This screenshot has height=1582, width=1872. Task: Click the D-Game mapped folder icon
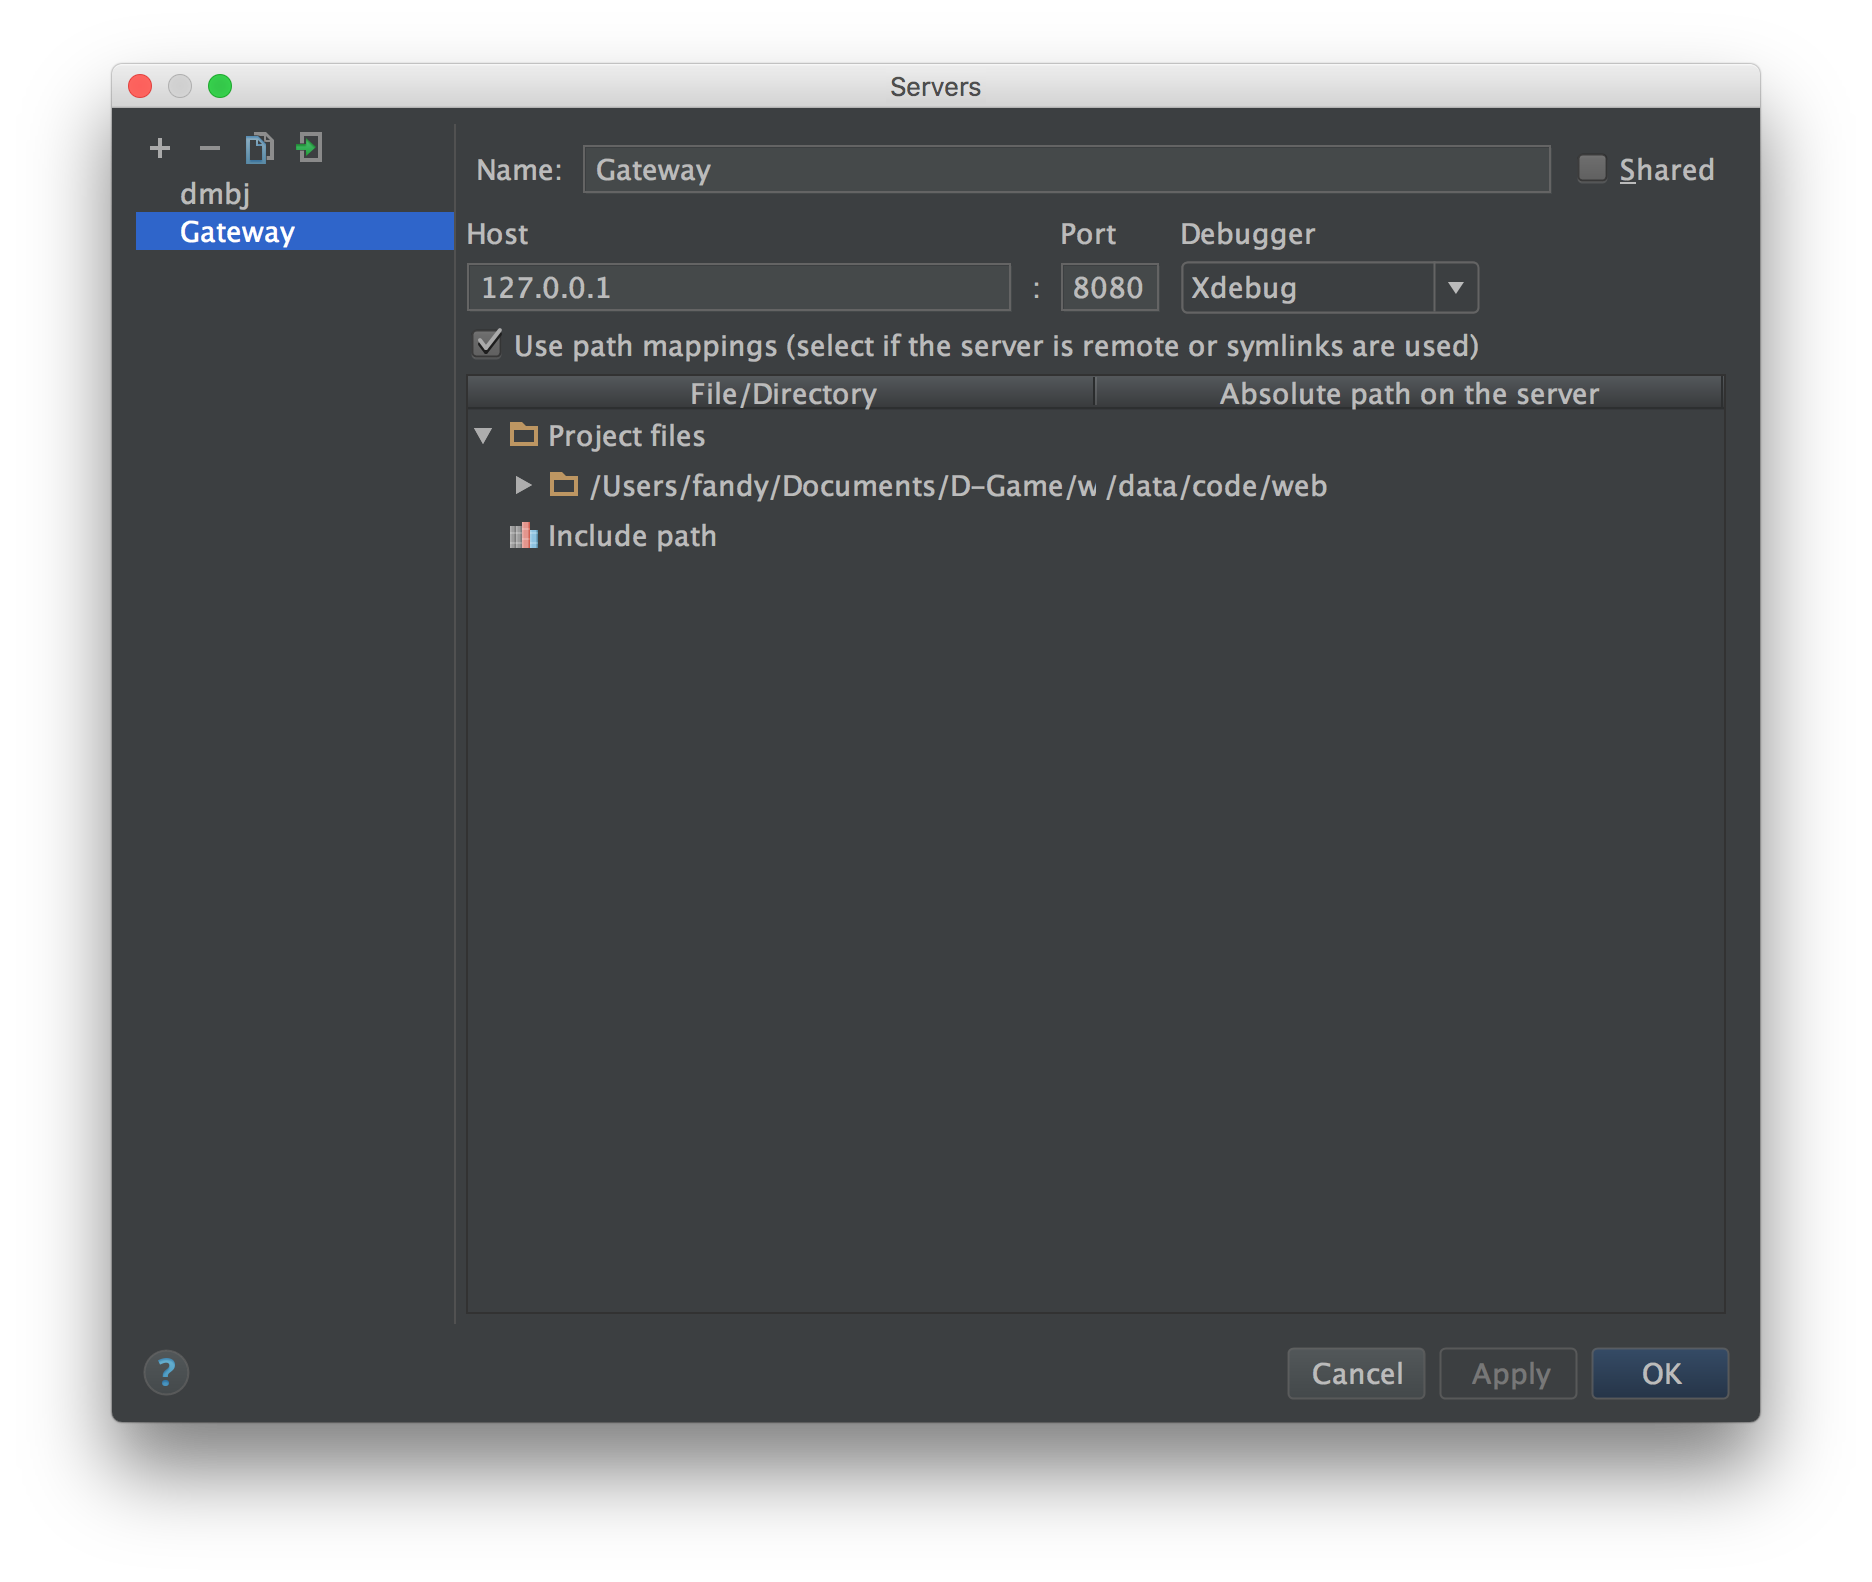click(x=564, y=486)
